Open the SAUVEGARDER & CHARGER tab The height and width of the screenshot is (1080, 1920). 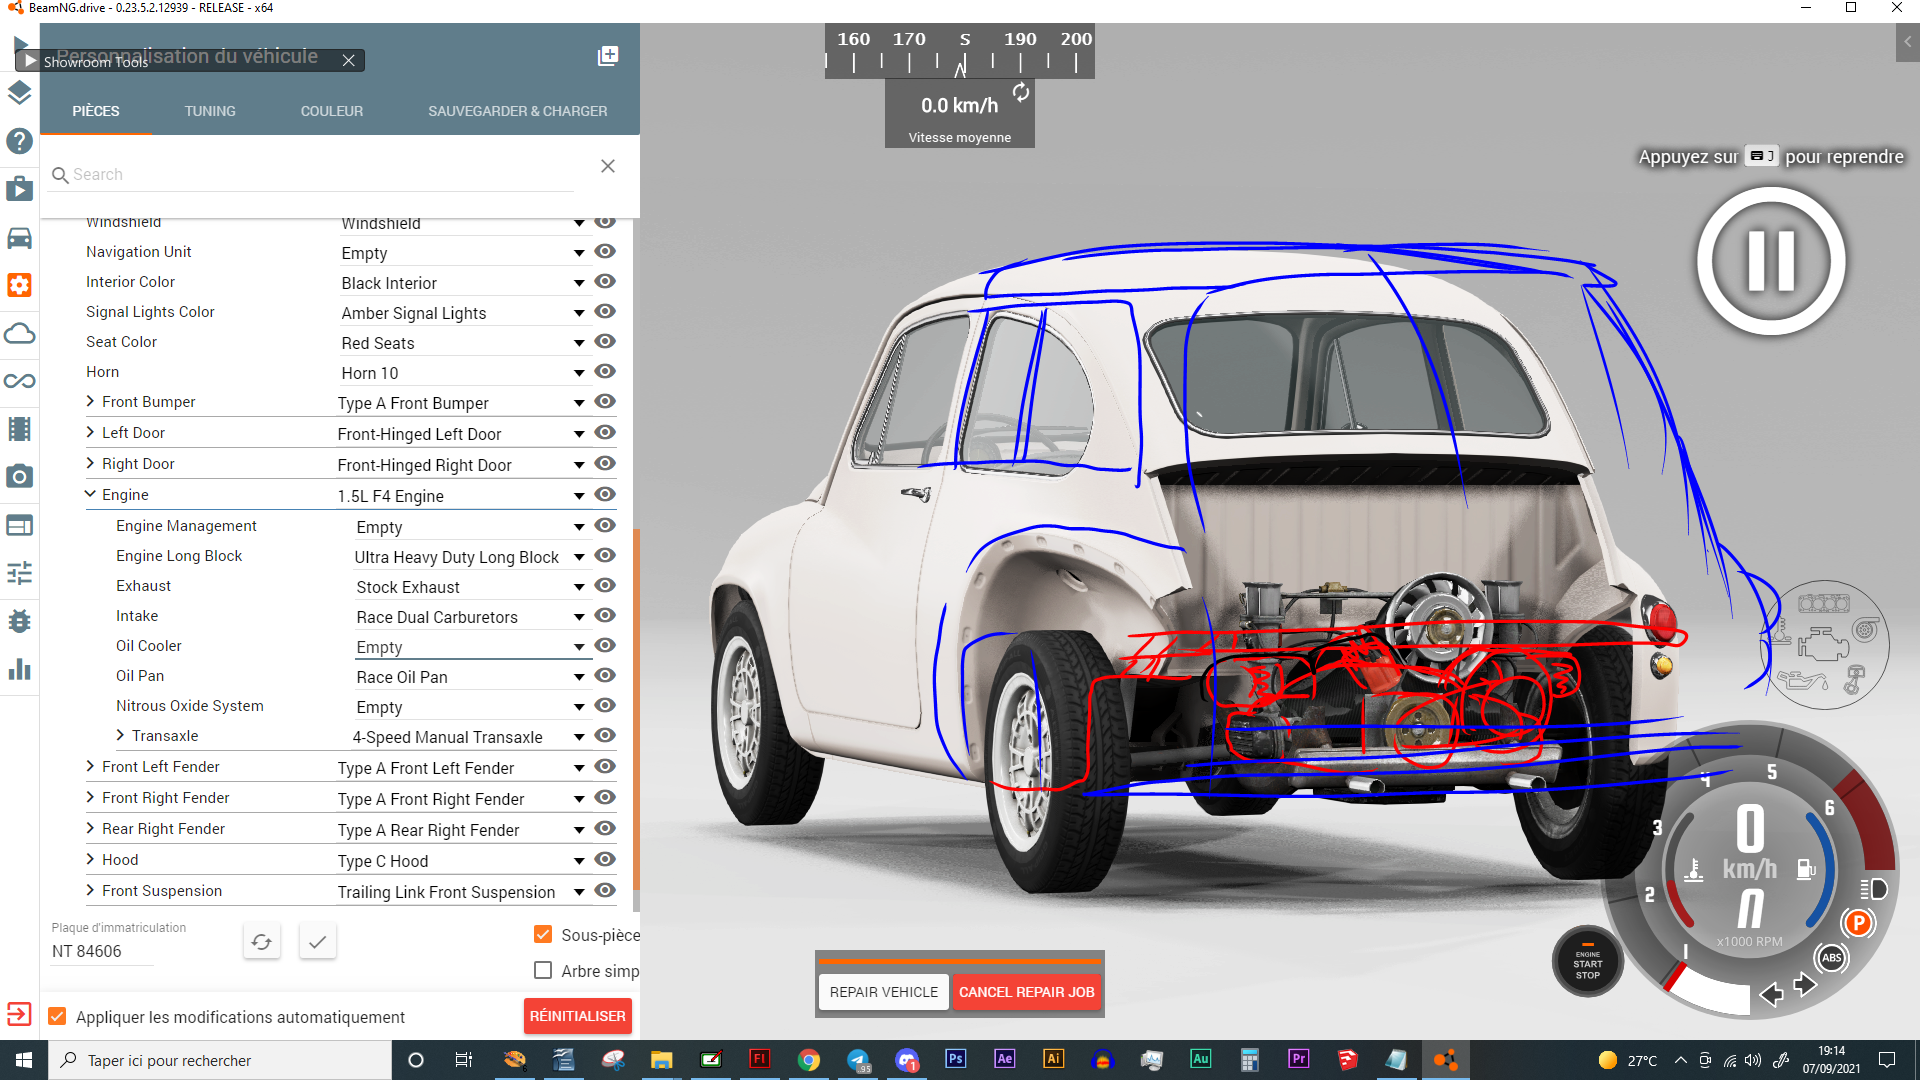[x=517, y=111]
